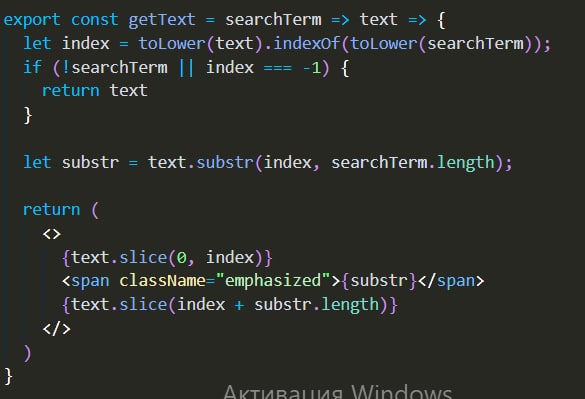Click the substr variable in "let substr"
Image resolution: width=585 pixels, height=399 pixels.
point(90,162)
